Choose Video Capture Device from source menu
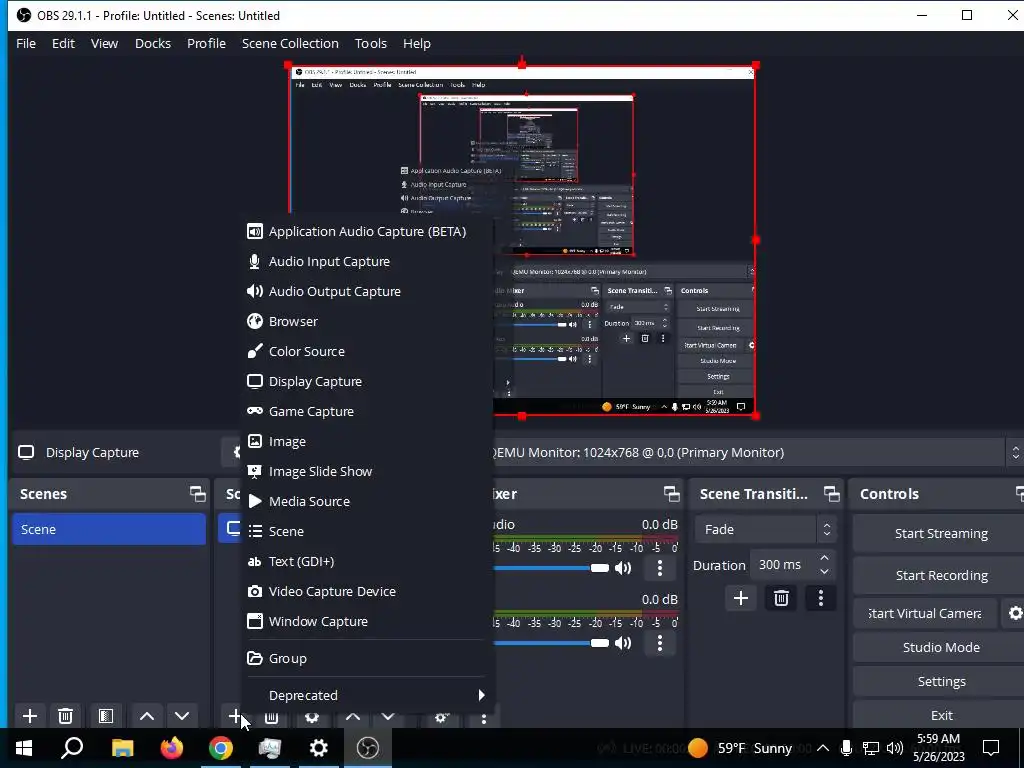Viewport: 1024px width, 768px height. click(x=368, y=591)
